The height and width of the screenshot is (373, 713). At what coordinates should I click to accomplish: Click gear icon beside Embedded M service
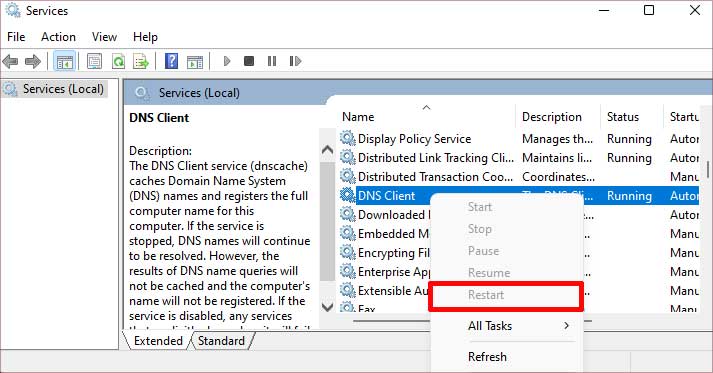(347, 233)
